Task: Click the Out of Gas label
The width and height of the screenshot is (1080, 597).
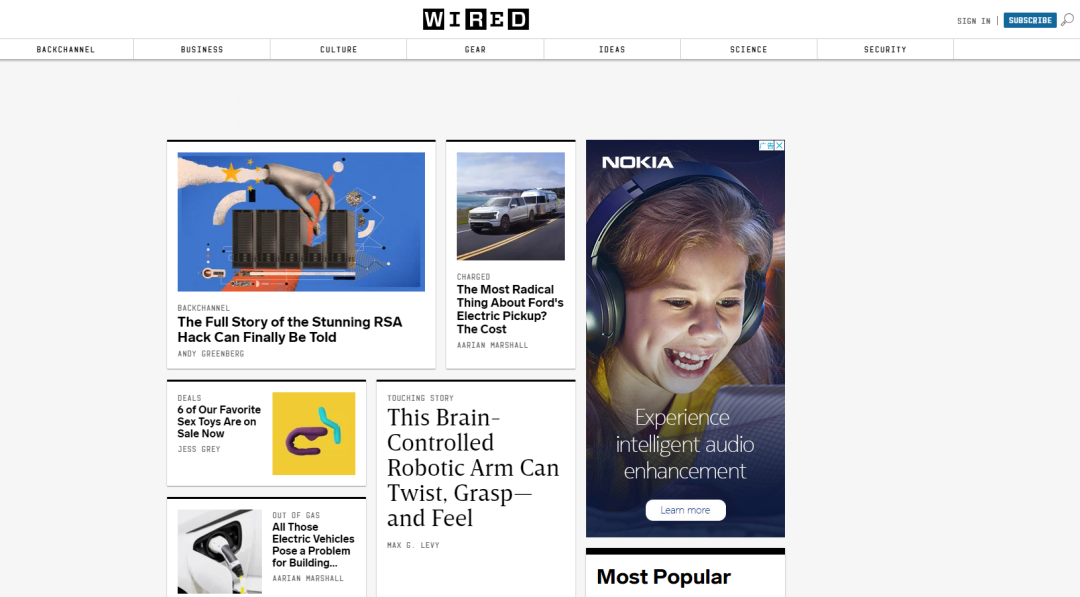Action: (296, 515)
